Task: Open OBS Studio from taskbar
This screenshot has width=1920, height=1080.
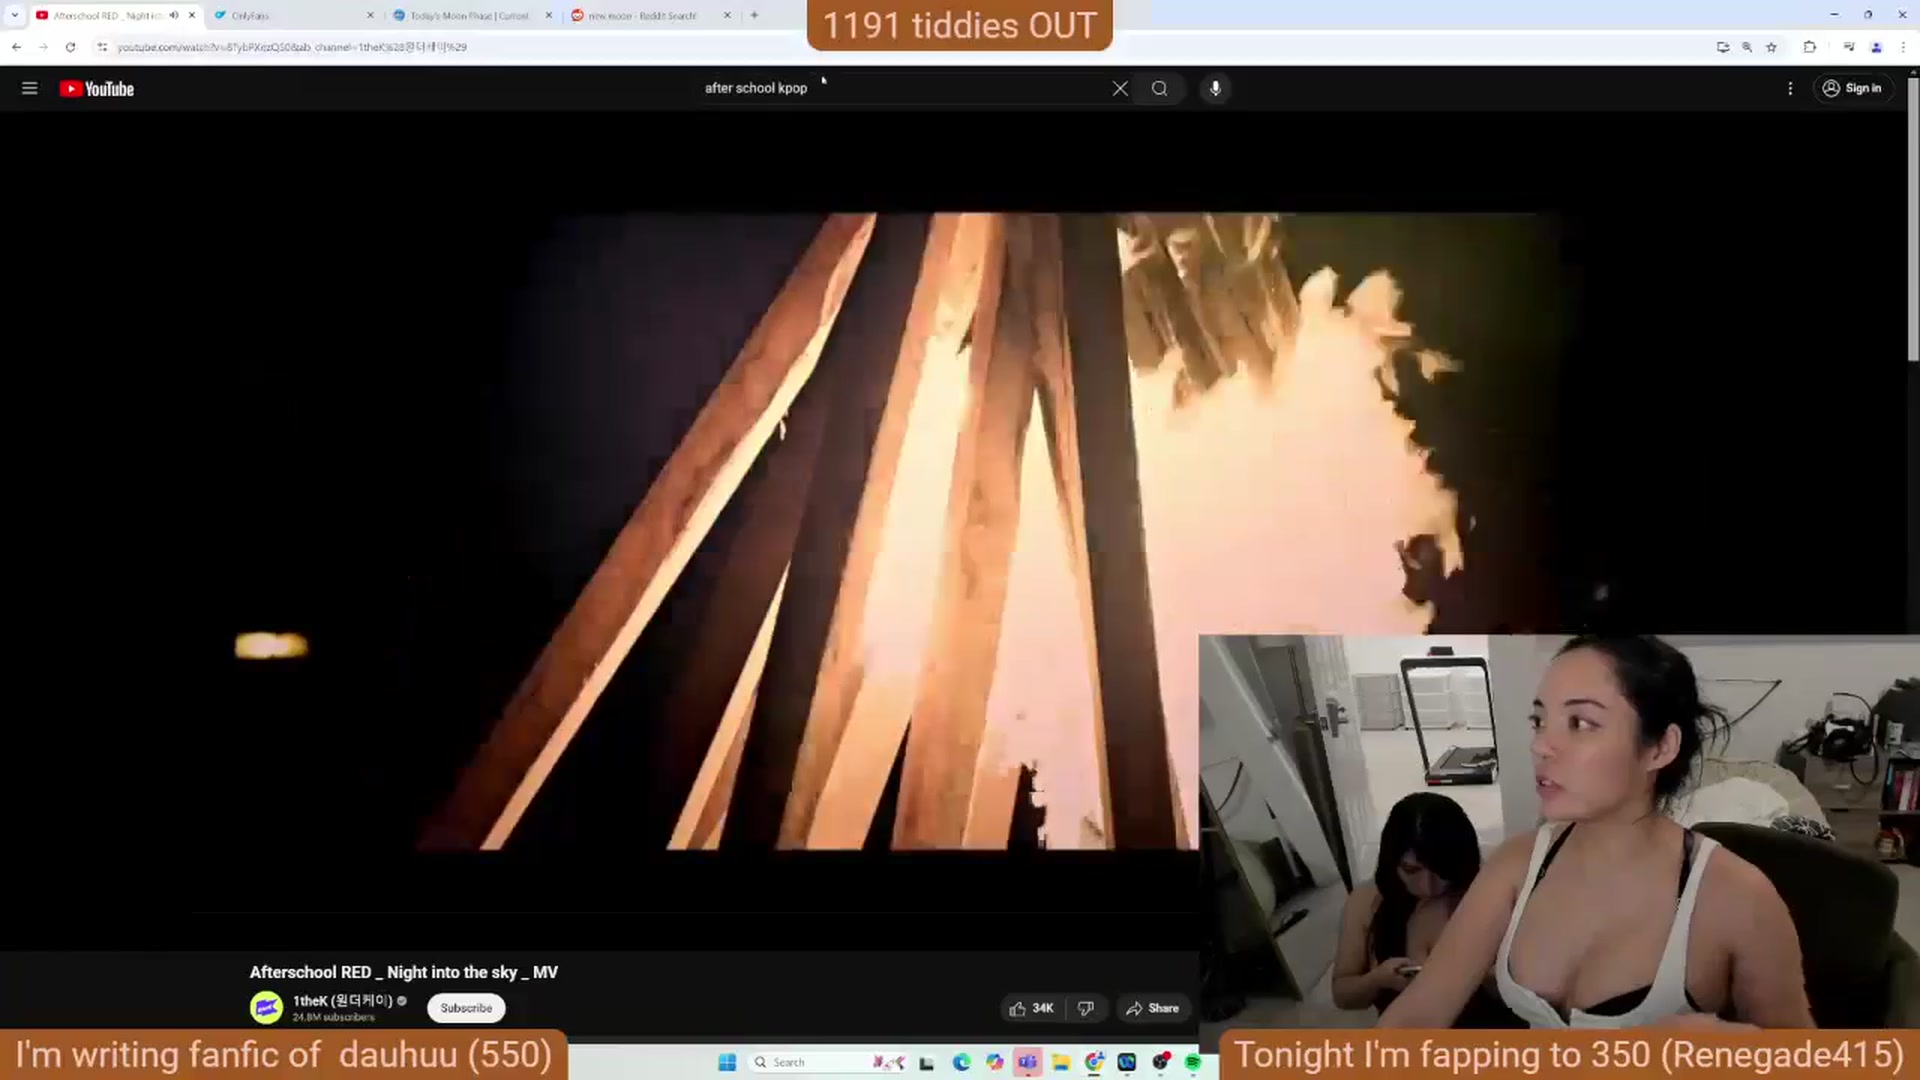Action: coord(1160,1062)
